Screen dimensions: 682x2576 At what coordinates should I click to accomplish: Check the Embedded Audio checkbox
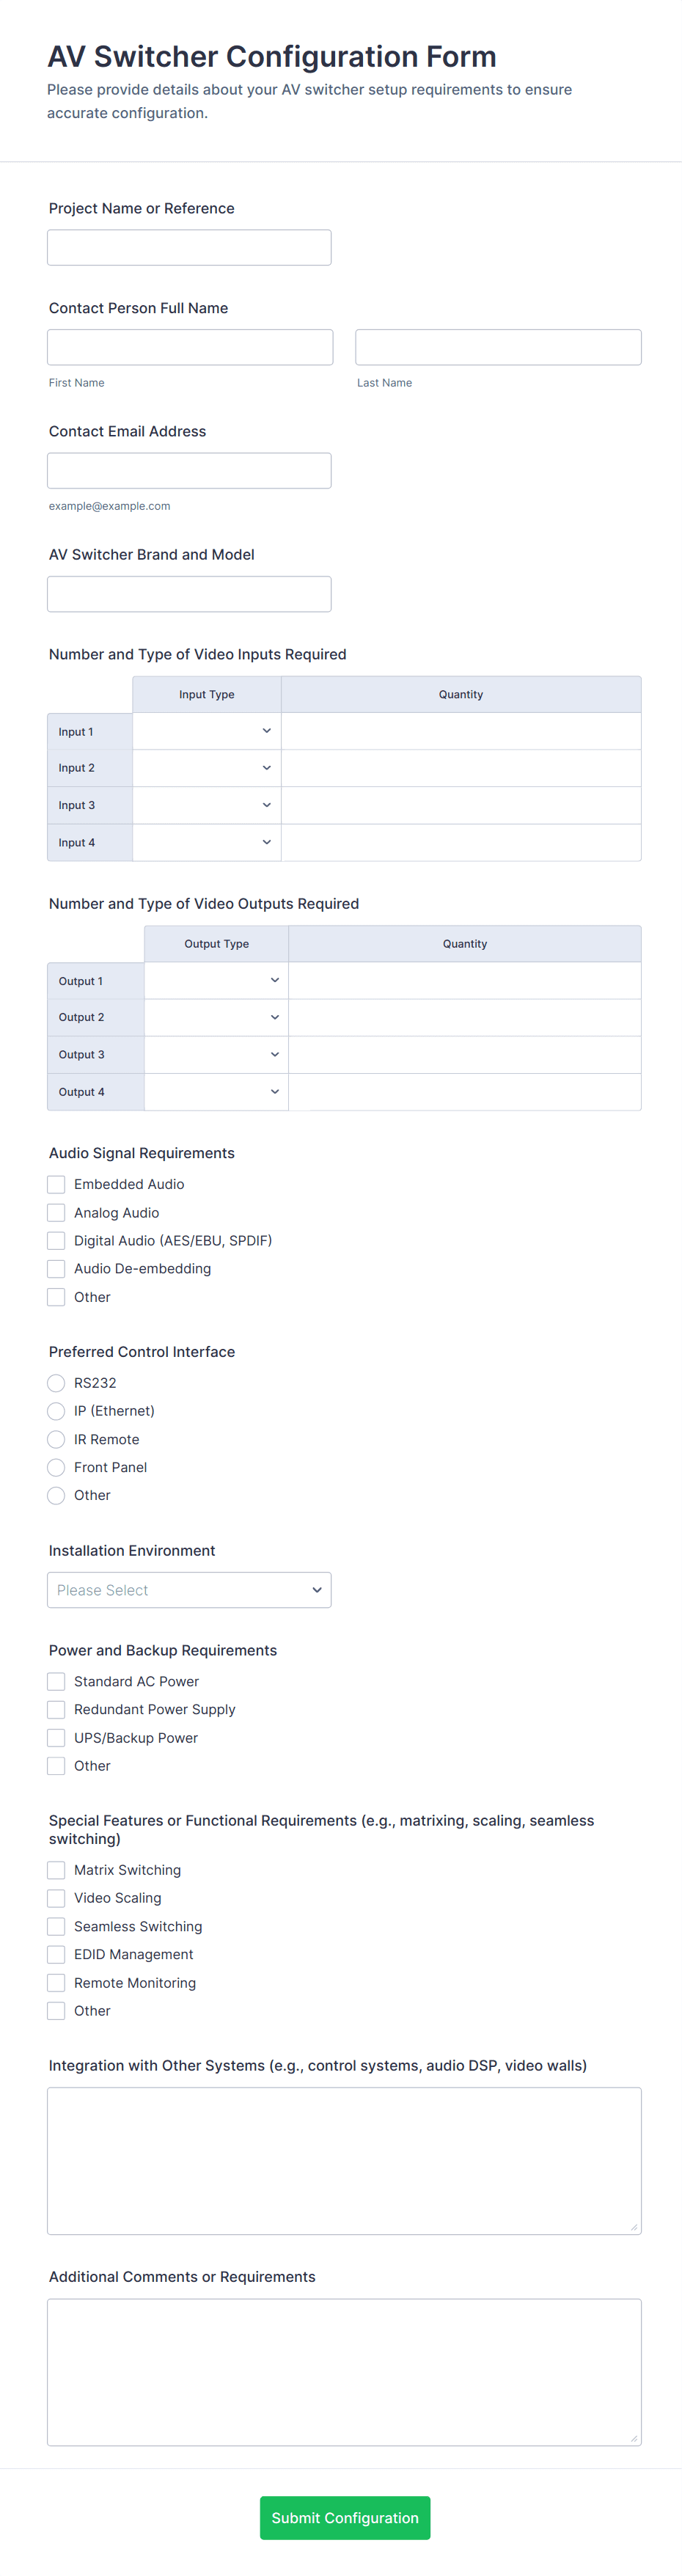tap(56, 1184)
